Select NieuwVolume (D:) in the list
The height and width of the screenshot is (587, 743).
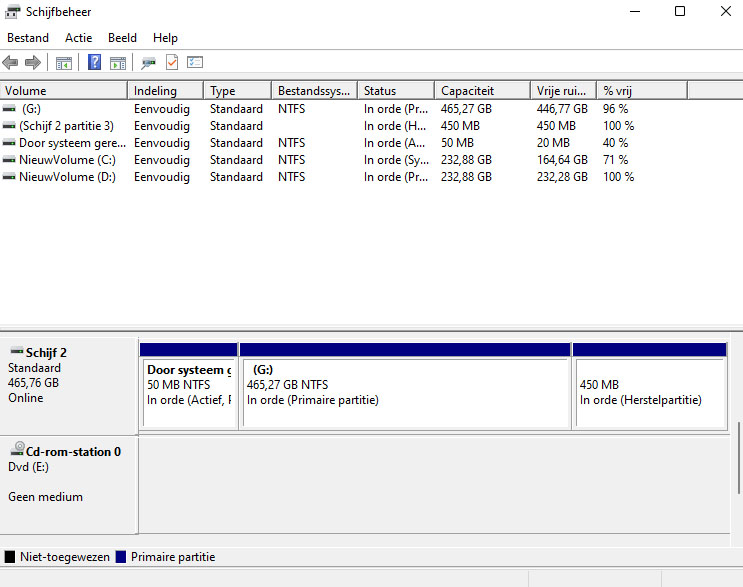[x=67, y=177]
